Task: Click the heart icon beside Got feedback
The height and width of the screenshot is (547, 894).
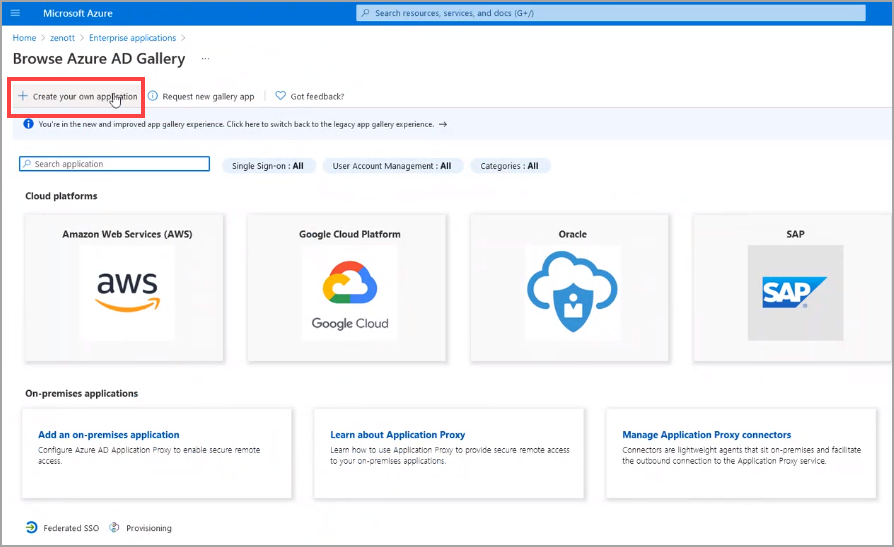Action: coord(281,96)
